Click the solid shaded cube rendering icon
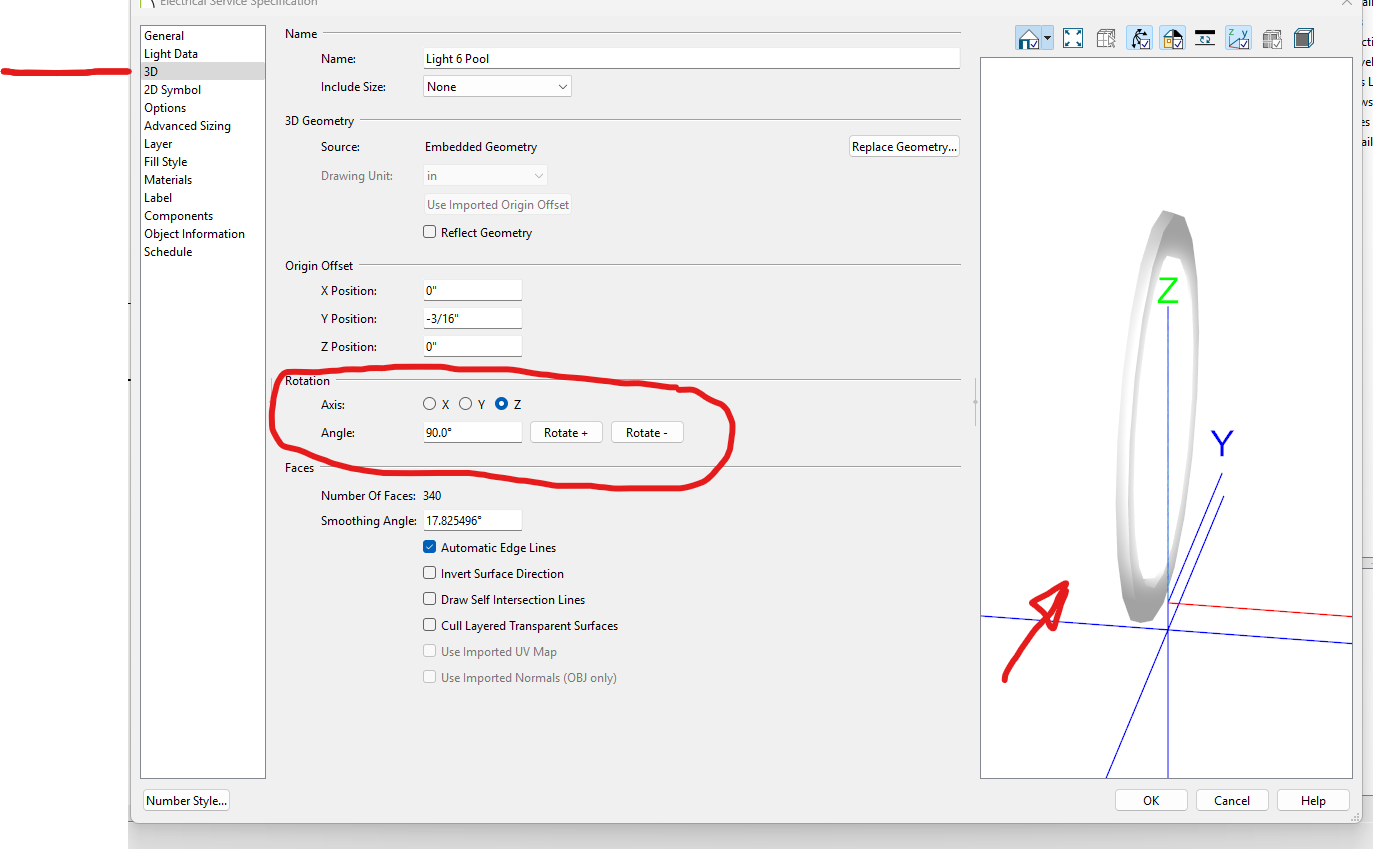This screenshot has height=849, width=1373. [x=1303, y=39]
